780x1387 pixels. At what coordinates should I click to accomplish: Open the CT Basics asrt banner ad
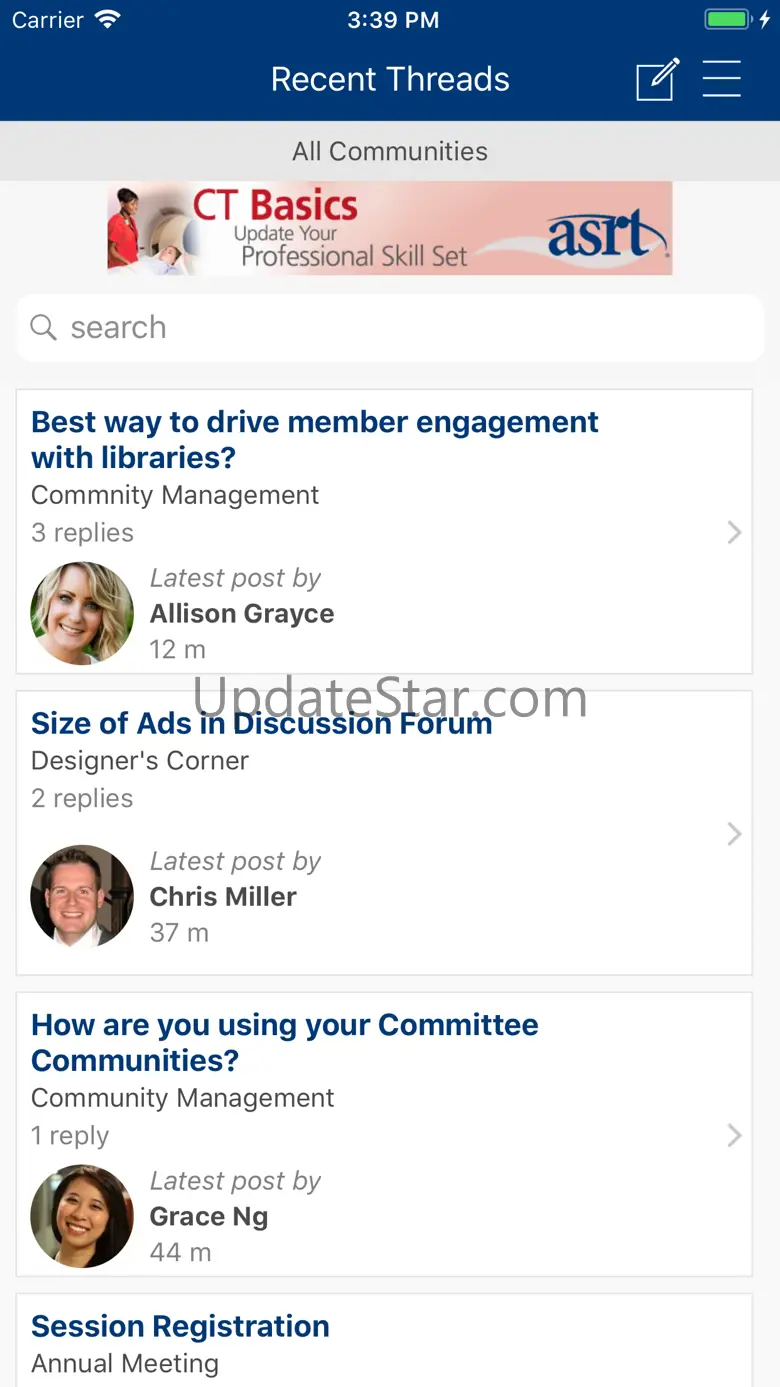390,229
